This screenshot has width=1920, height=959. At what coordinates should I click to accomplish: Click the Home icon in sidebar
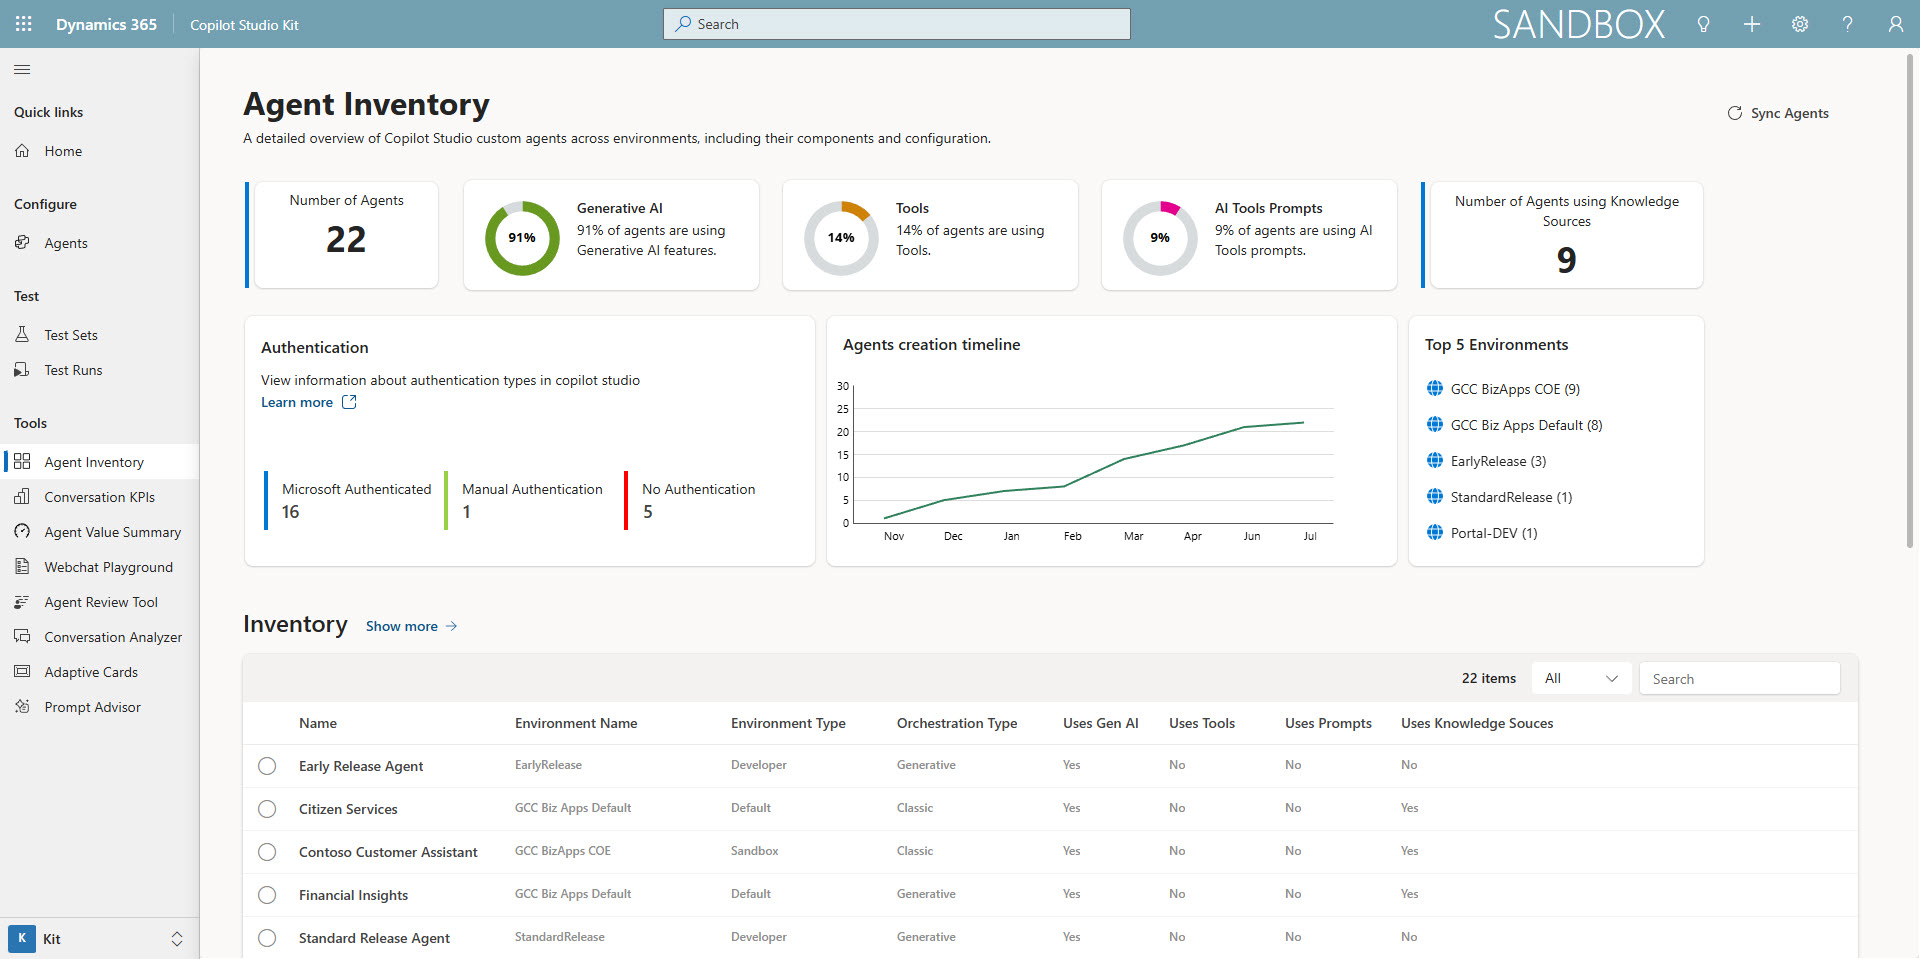[x=22, y=151]
